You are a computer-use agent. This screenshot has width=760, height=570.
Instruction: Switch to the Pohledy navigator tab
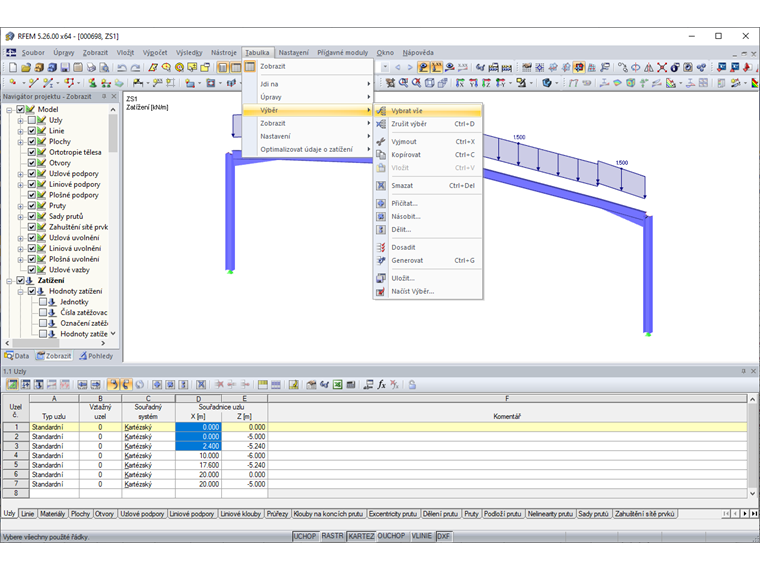pyautogui.click(x=96, y=356)
